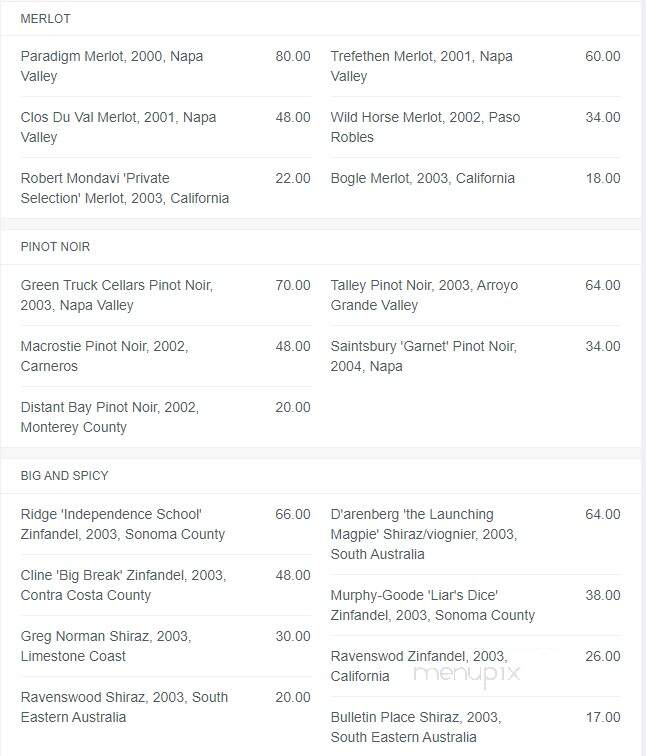Select the BIG AND SPICY section header

(65, 476)
